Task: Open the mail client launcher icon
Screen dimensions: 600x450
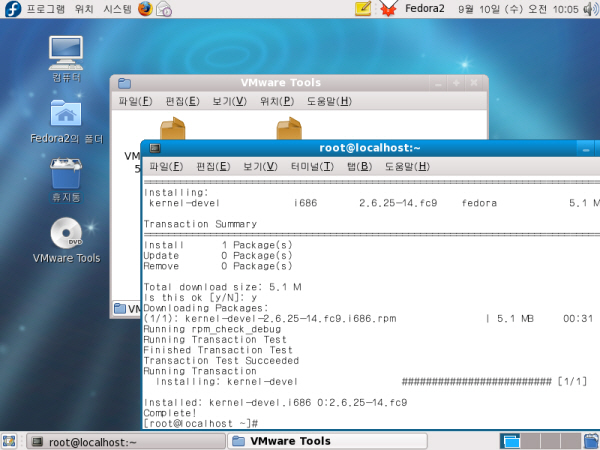Action: pyautogui.click(x=164, y=9)
